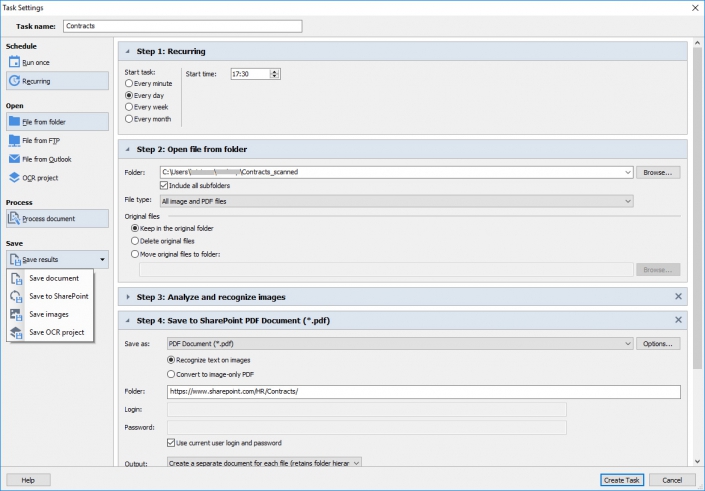
Task: Select Delete original files option
Action: [135, 241]
